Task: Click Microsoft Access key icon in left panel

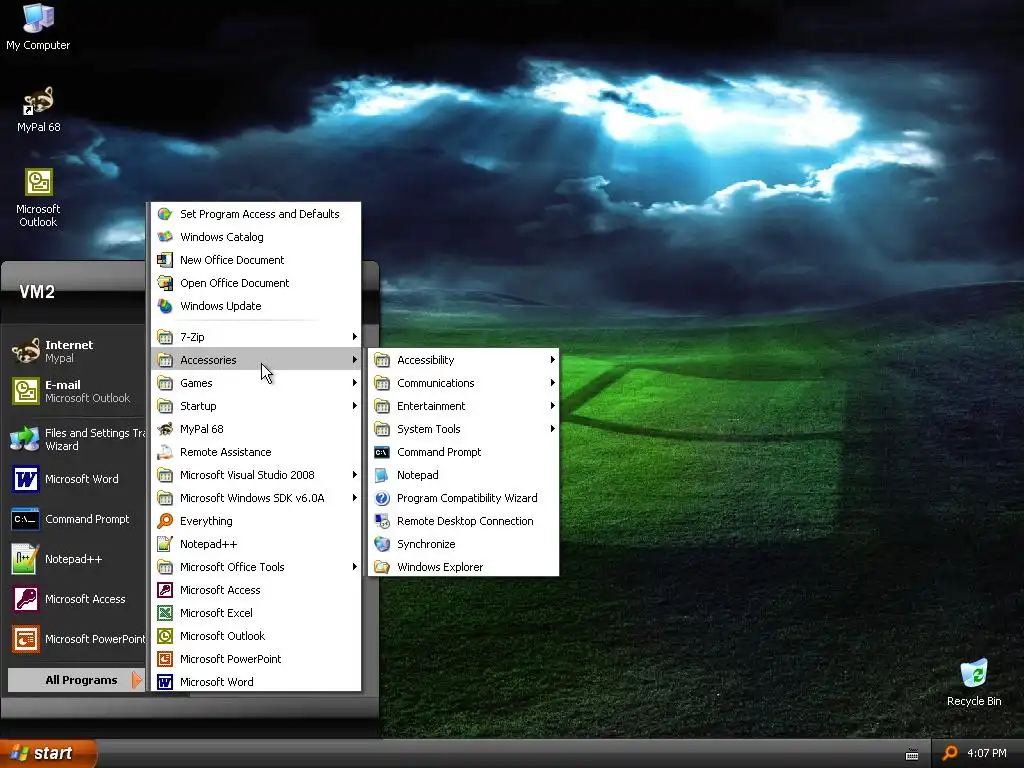Action: point(25,599)
